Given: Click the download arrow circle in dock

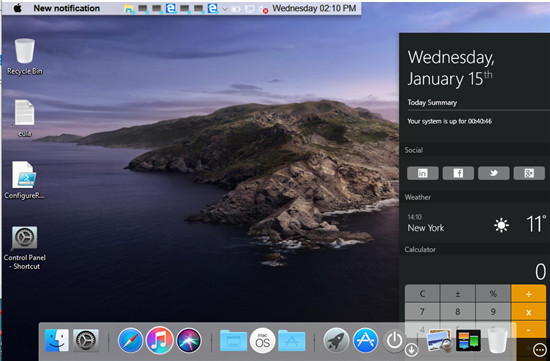Looking at the screenshot, I should point(411,350).
